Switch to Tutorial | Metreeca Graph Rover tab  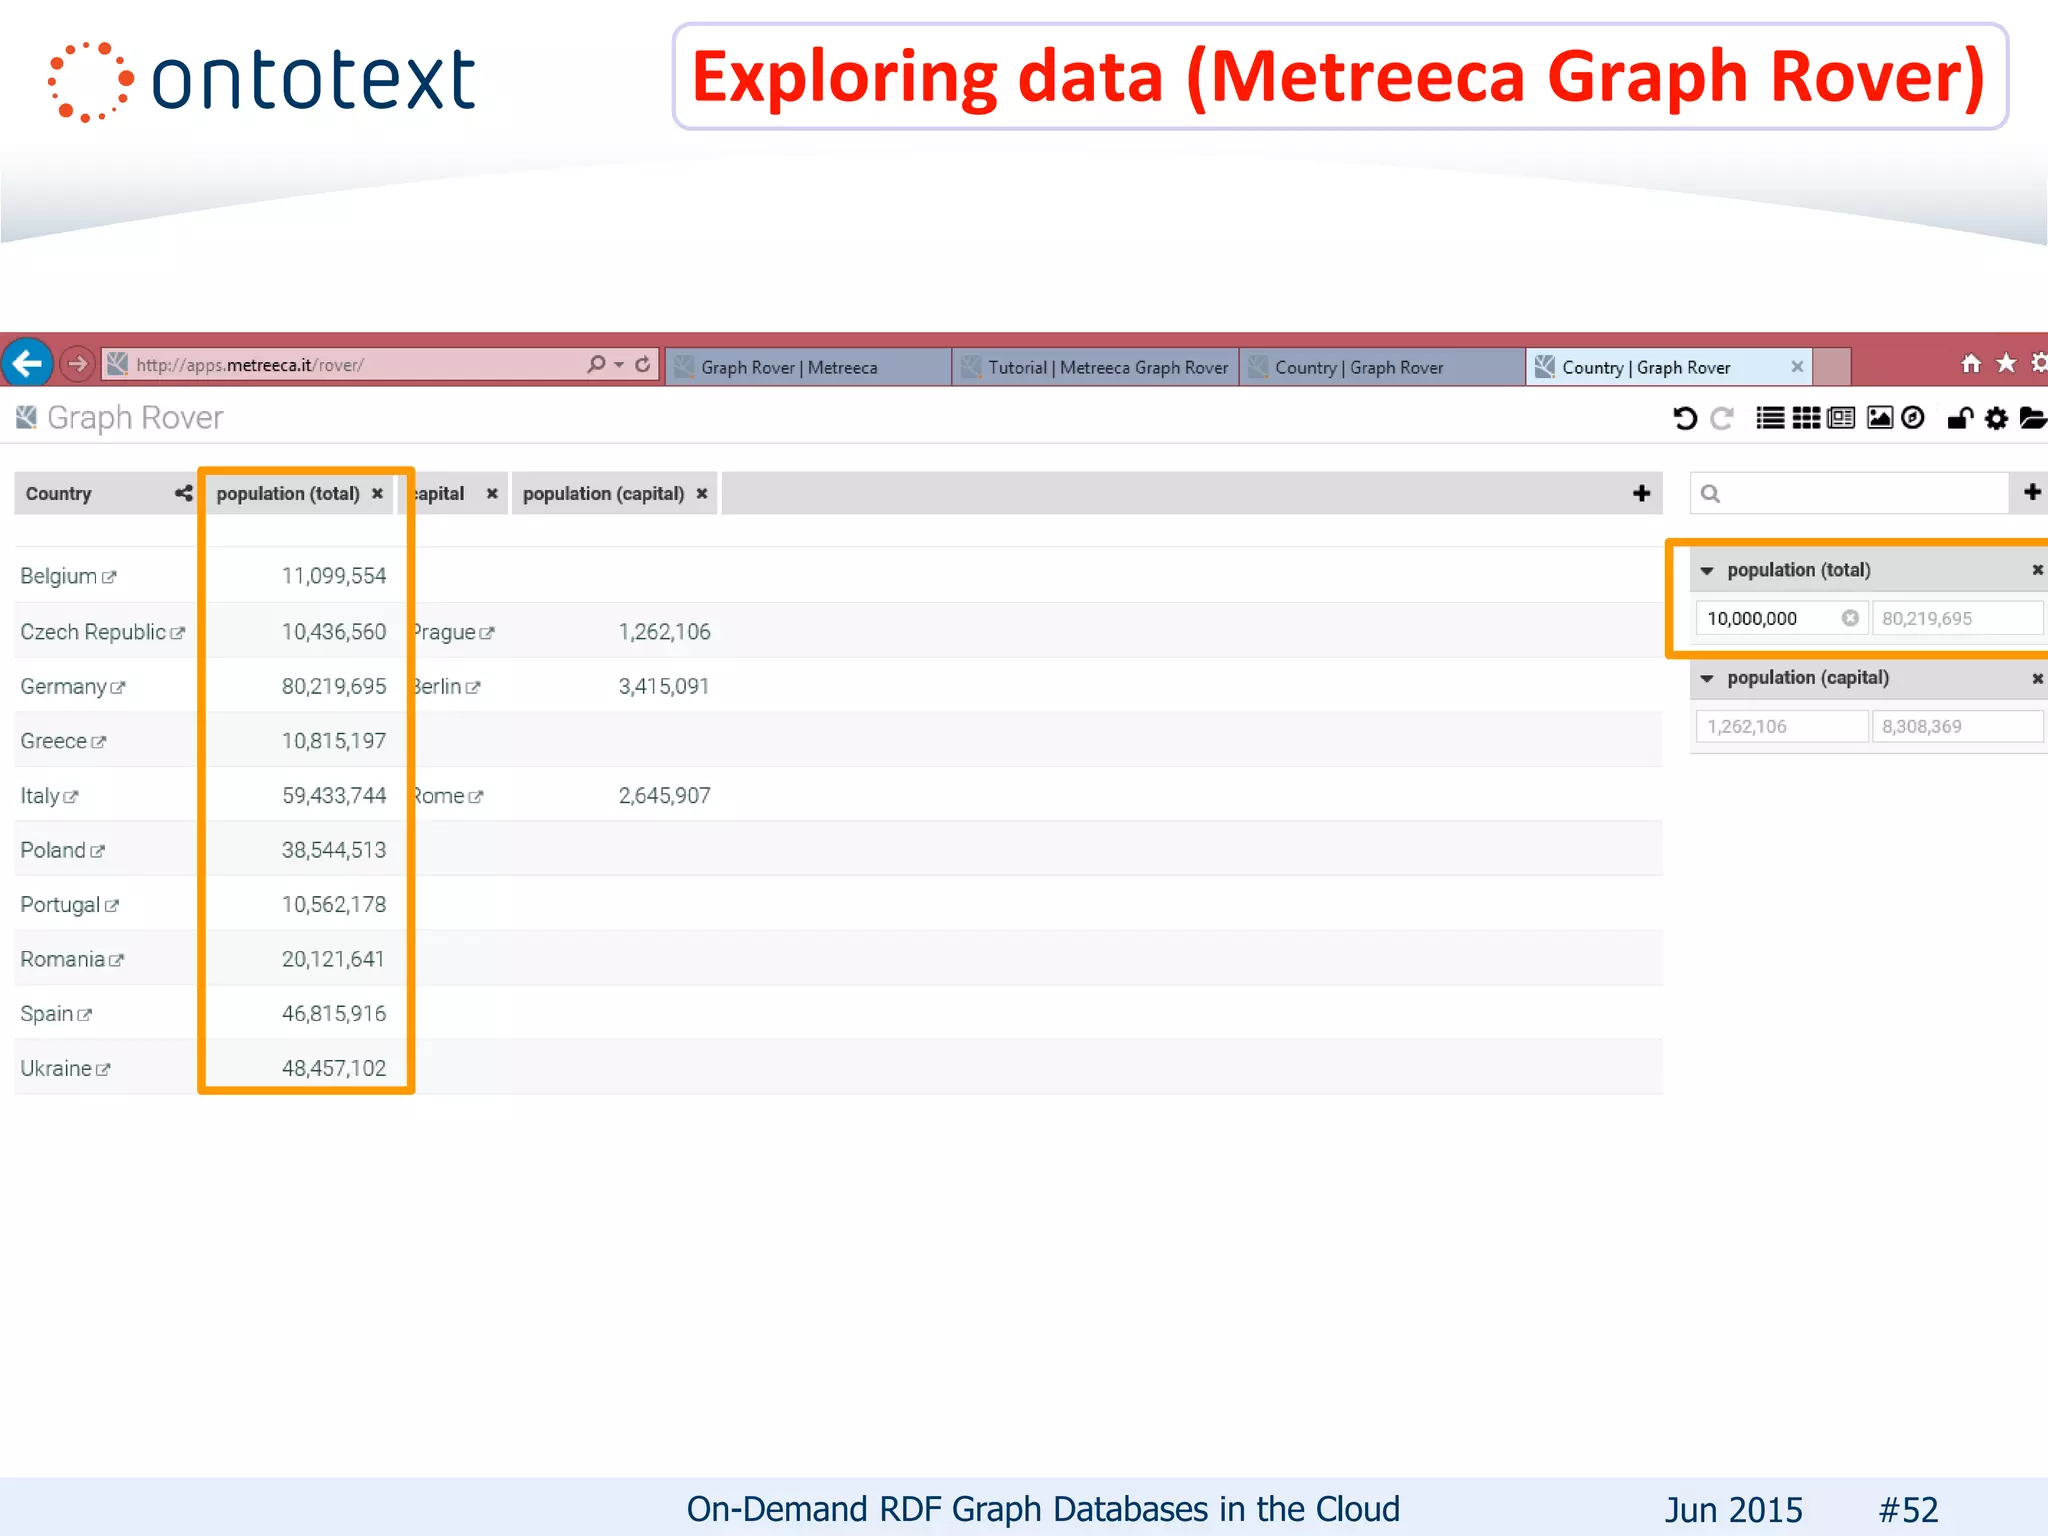1095,367
